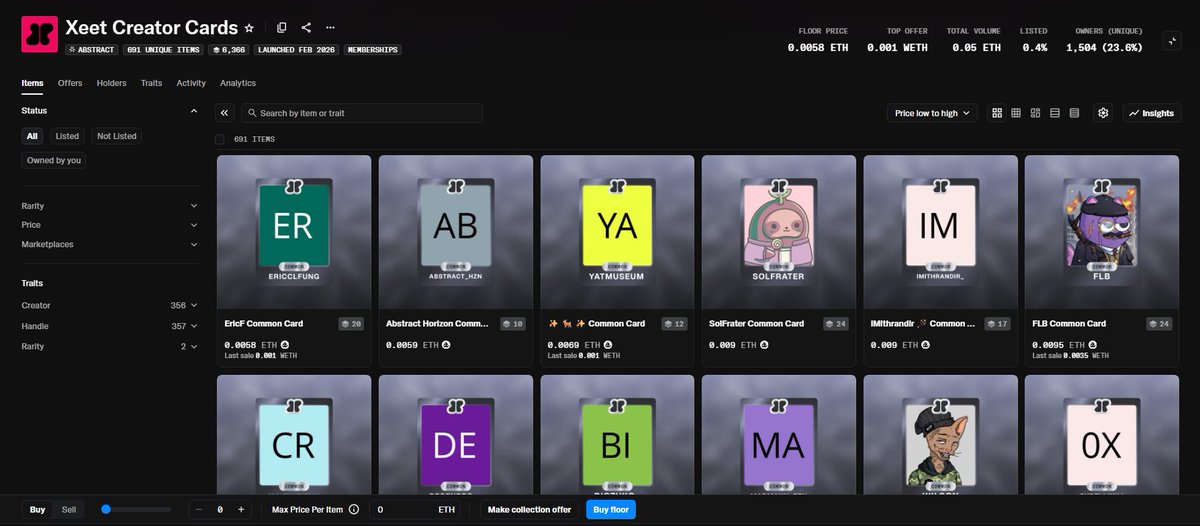Click Make collection offer
Screen dimensions: 1200x526
click(529, 509)
